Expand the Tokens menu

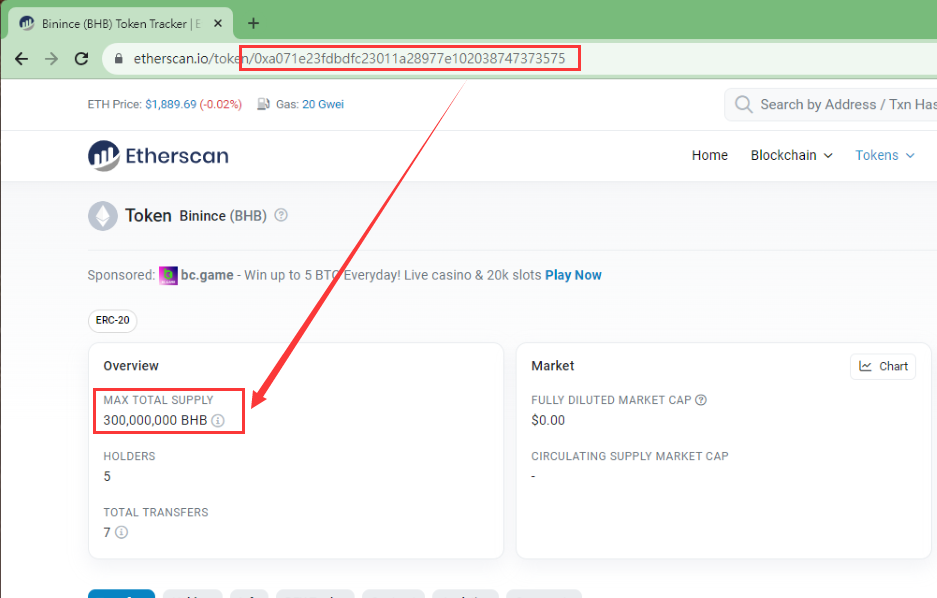click(884, 155)
